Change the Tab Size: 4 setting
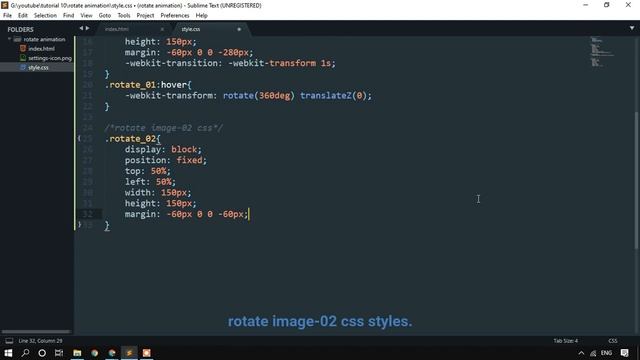The width and height of the screenshot is (640, 360). [565, 340]
